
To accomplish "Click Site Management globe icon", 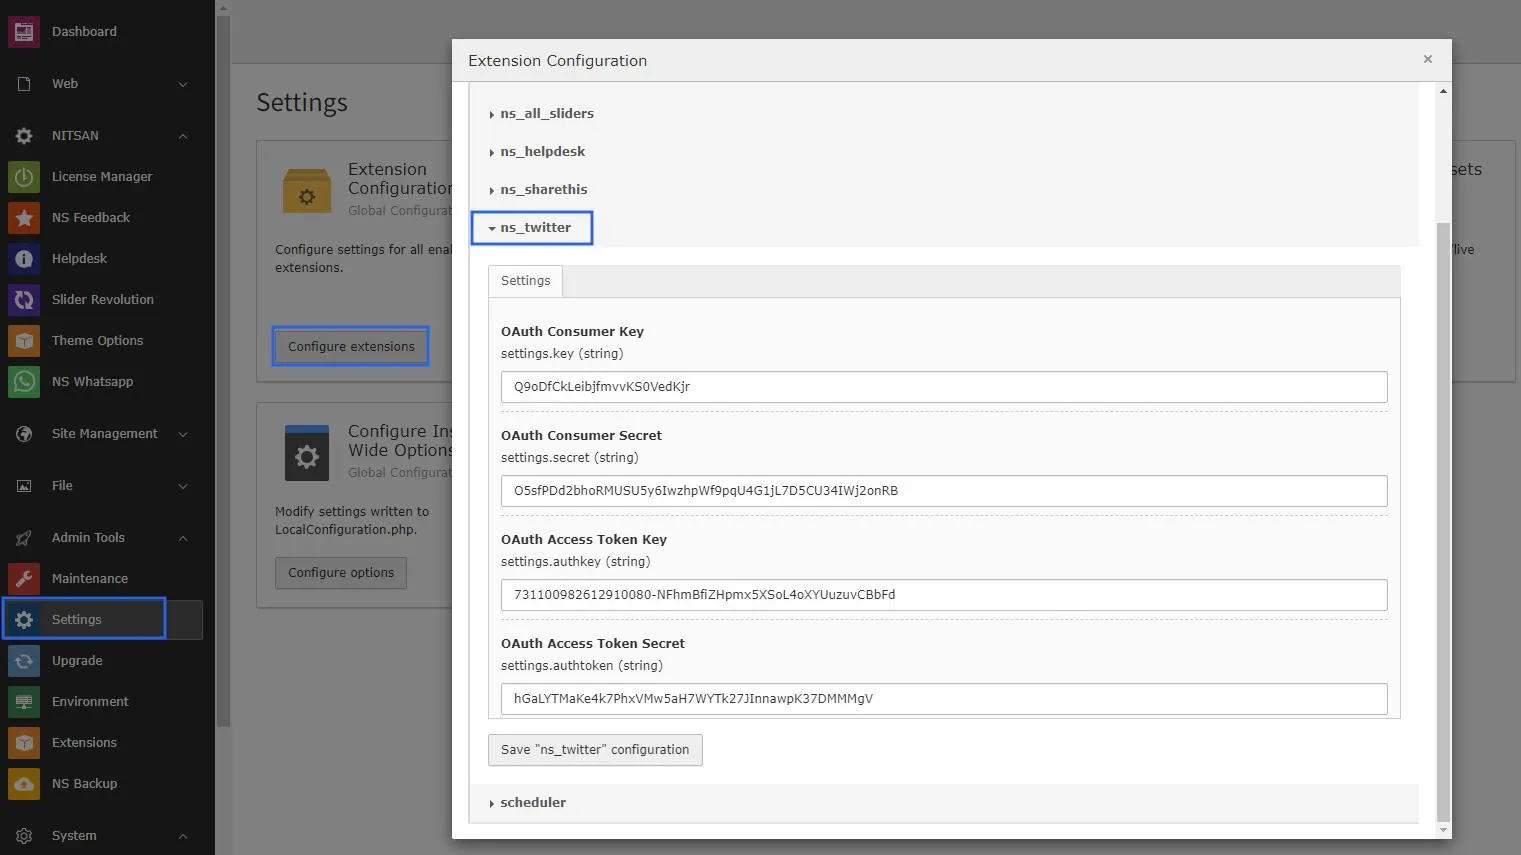I will point(24,434).
